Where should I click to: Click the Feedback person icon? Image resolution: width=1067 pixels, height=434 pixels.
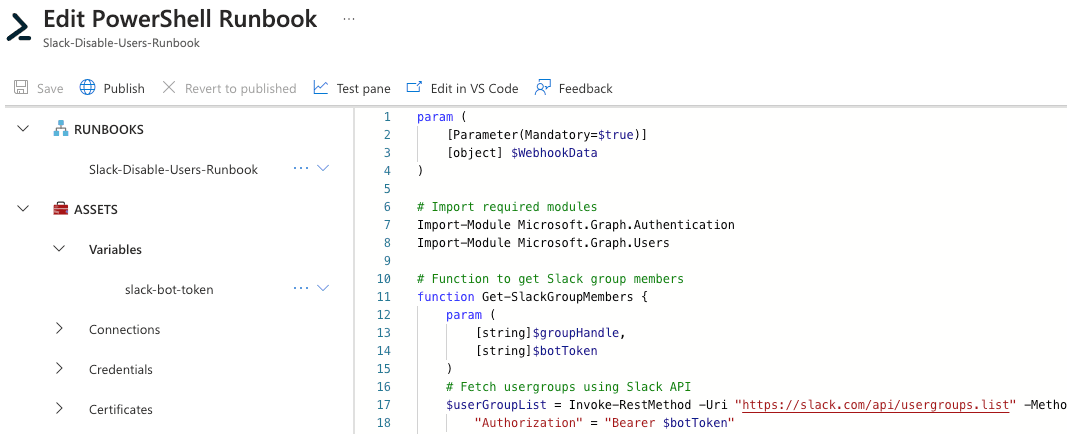tap(542, 88)
